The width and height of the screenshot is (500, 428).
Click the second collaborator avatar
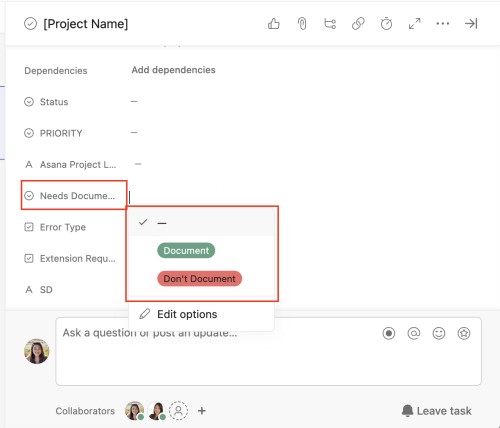point(157,411)
